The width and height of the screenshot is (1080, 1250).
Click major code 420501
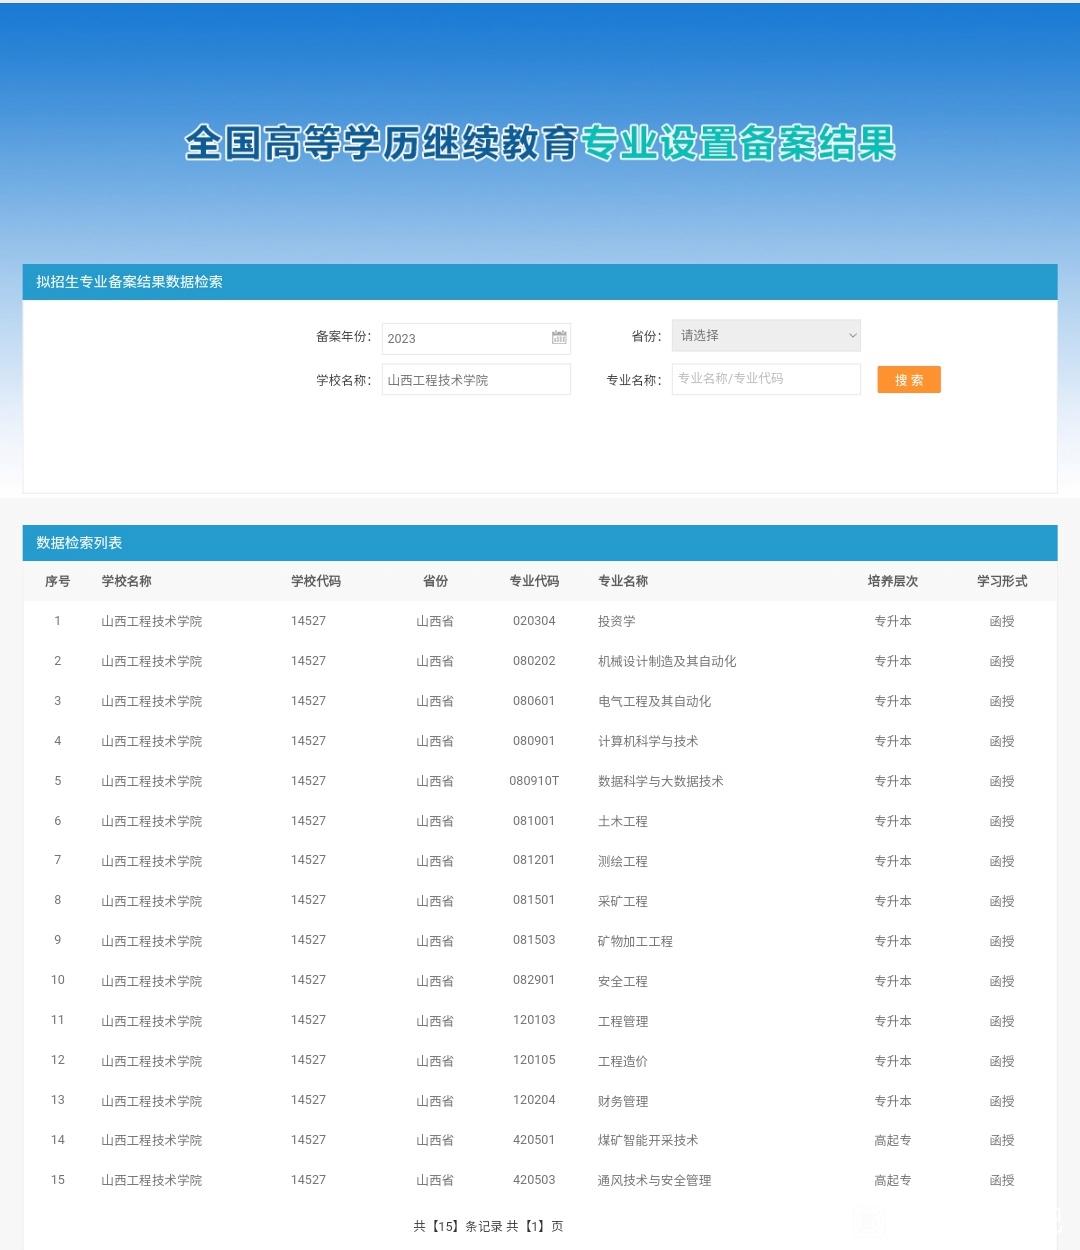pos(534,1140)
